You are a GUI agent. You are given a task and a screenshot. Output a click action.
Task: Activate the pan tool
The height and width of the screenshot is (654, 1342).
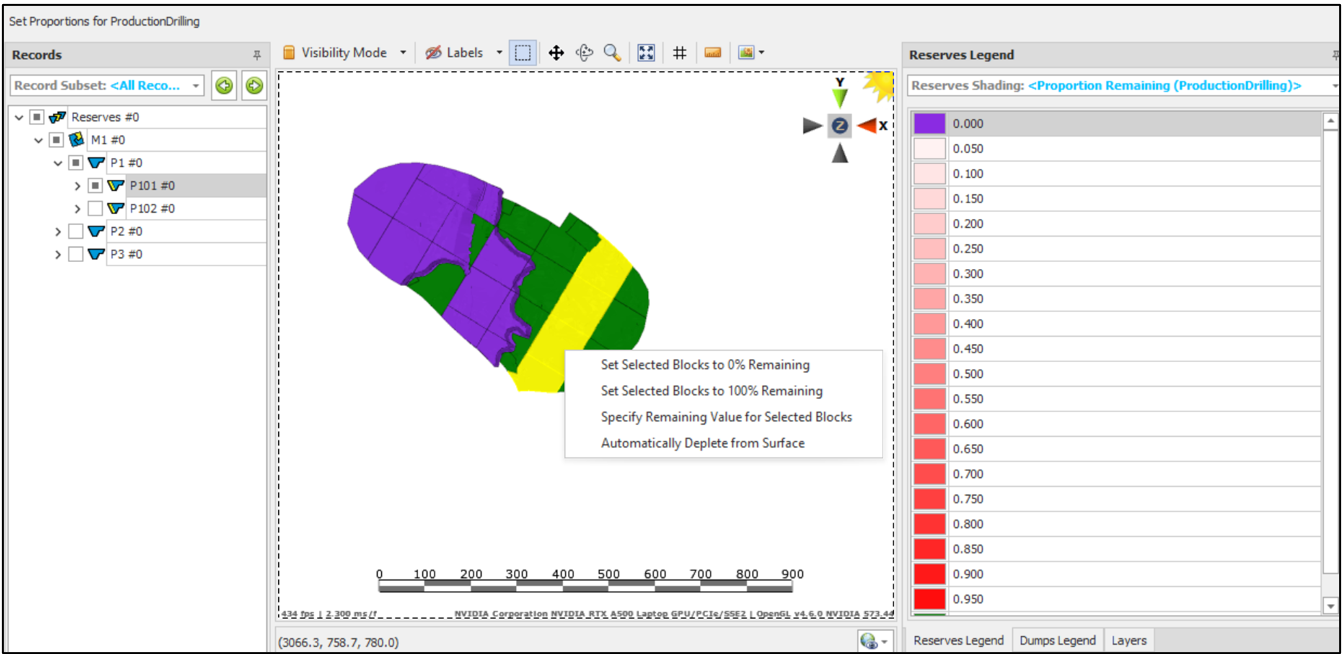tap(556, 53)
